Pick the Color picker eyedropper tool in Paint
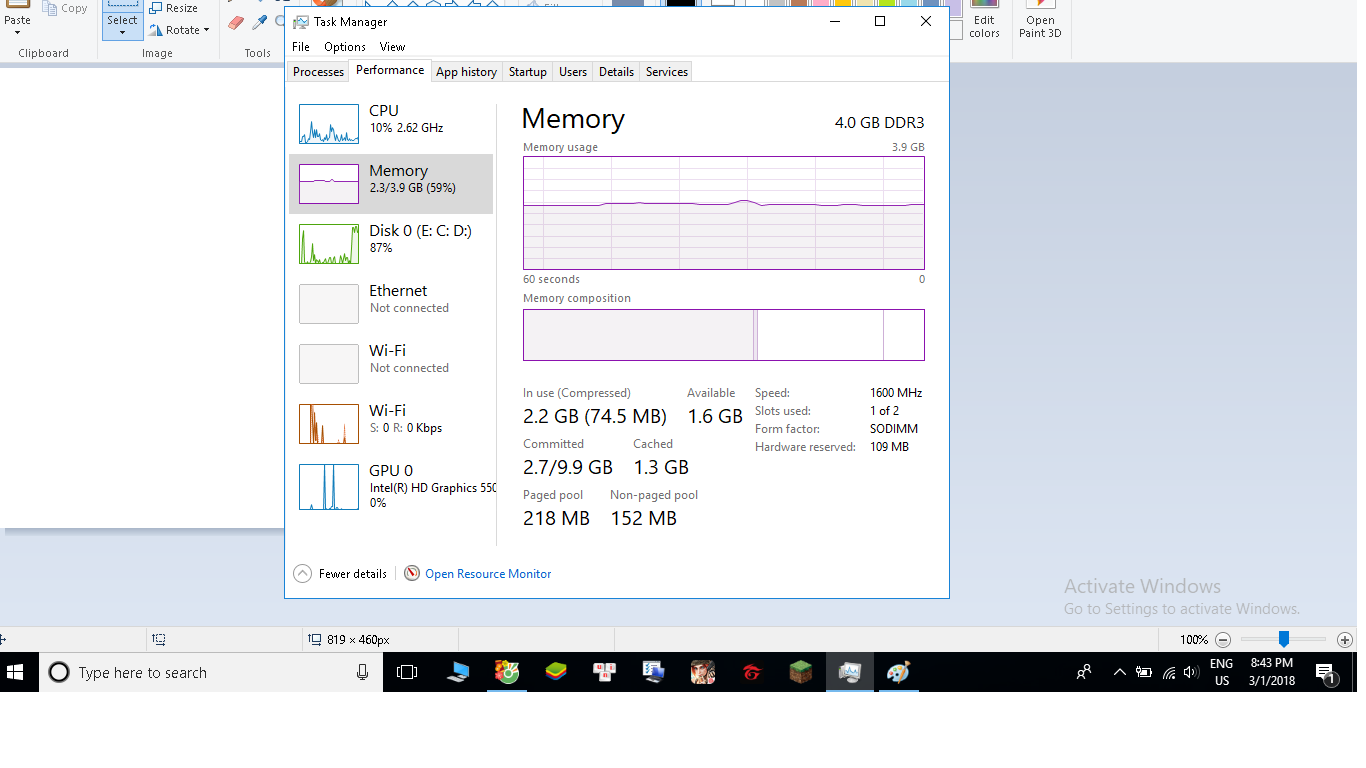The image size is (1366, 768). (x=260, y=22)
